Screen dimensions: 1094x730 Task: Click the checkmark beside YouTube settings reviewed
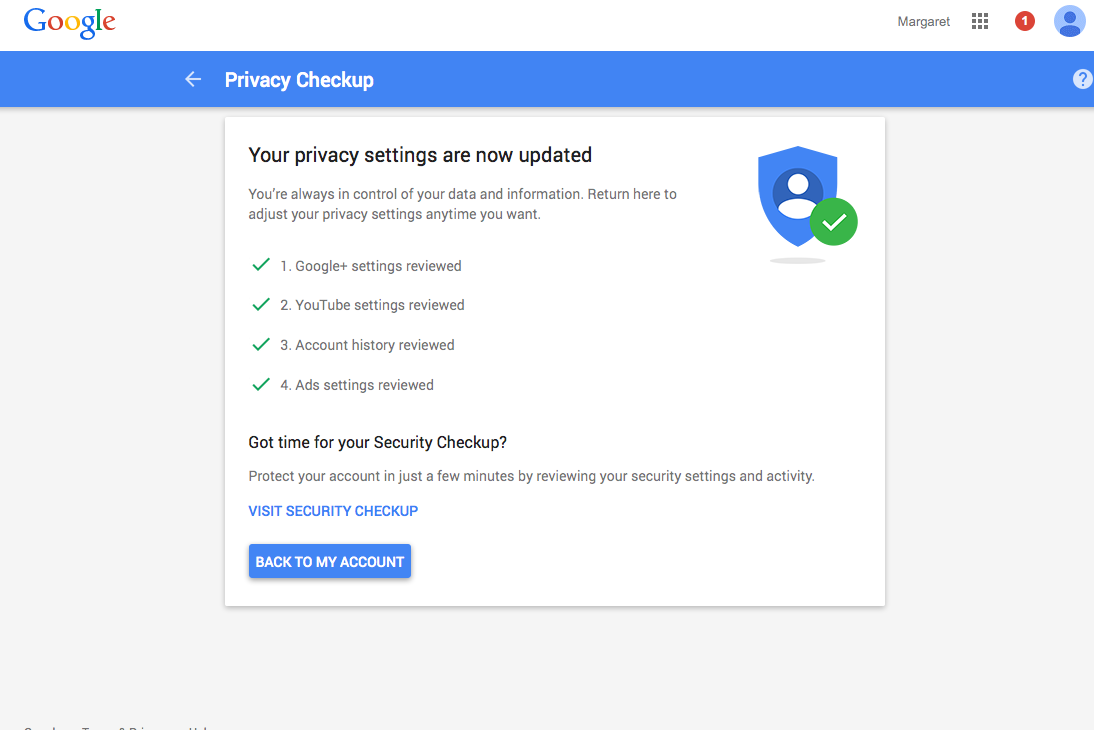click(x=261, y=305)
